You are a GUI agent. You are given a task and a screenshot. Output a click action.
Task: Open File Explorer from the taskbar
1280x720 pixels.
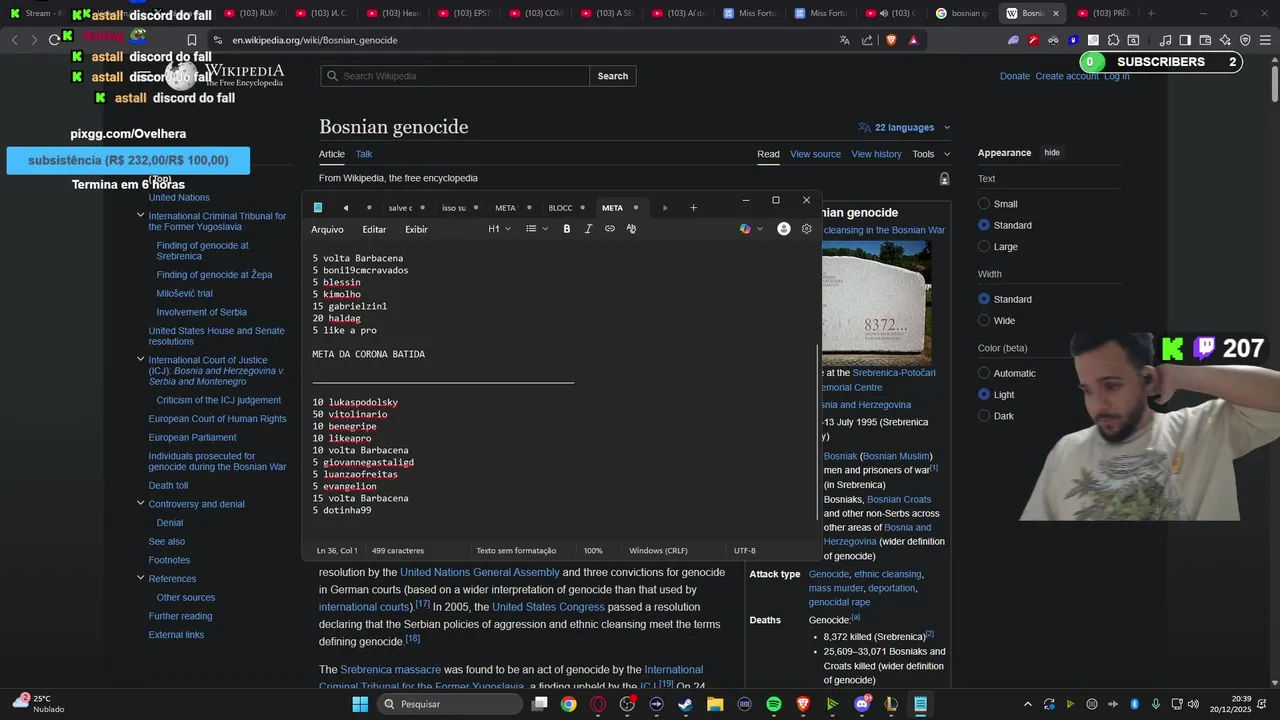click(x=715, y=704)
